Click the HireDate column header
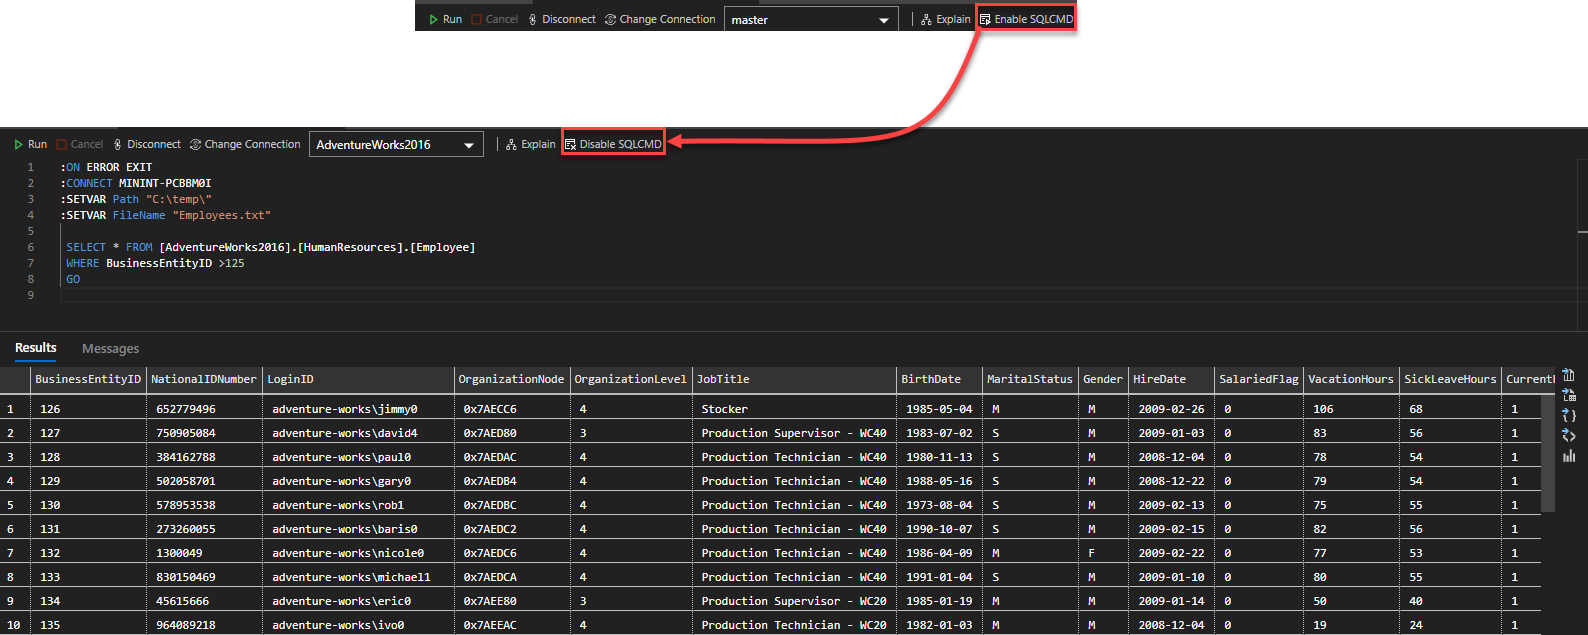This screenshot has height=635, width=1588. 1171,379
